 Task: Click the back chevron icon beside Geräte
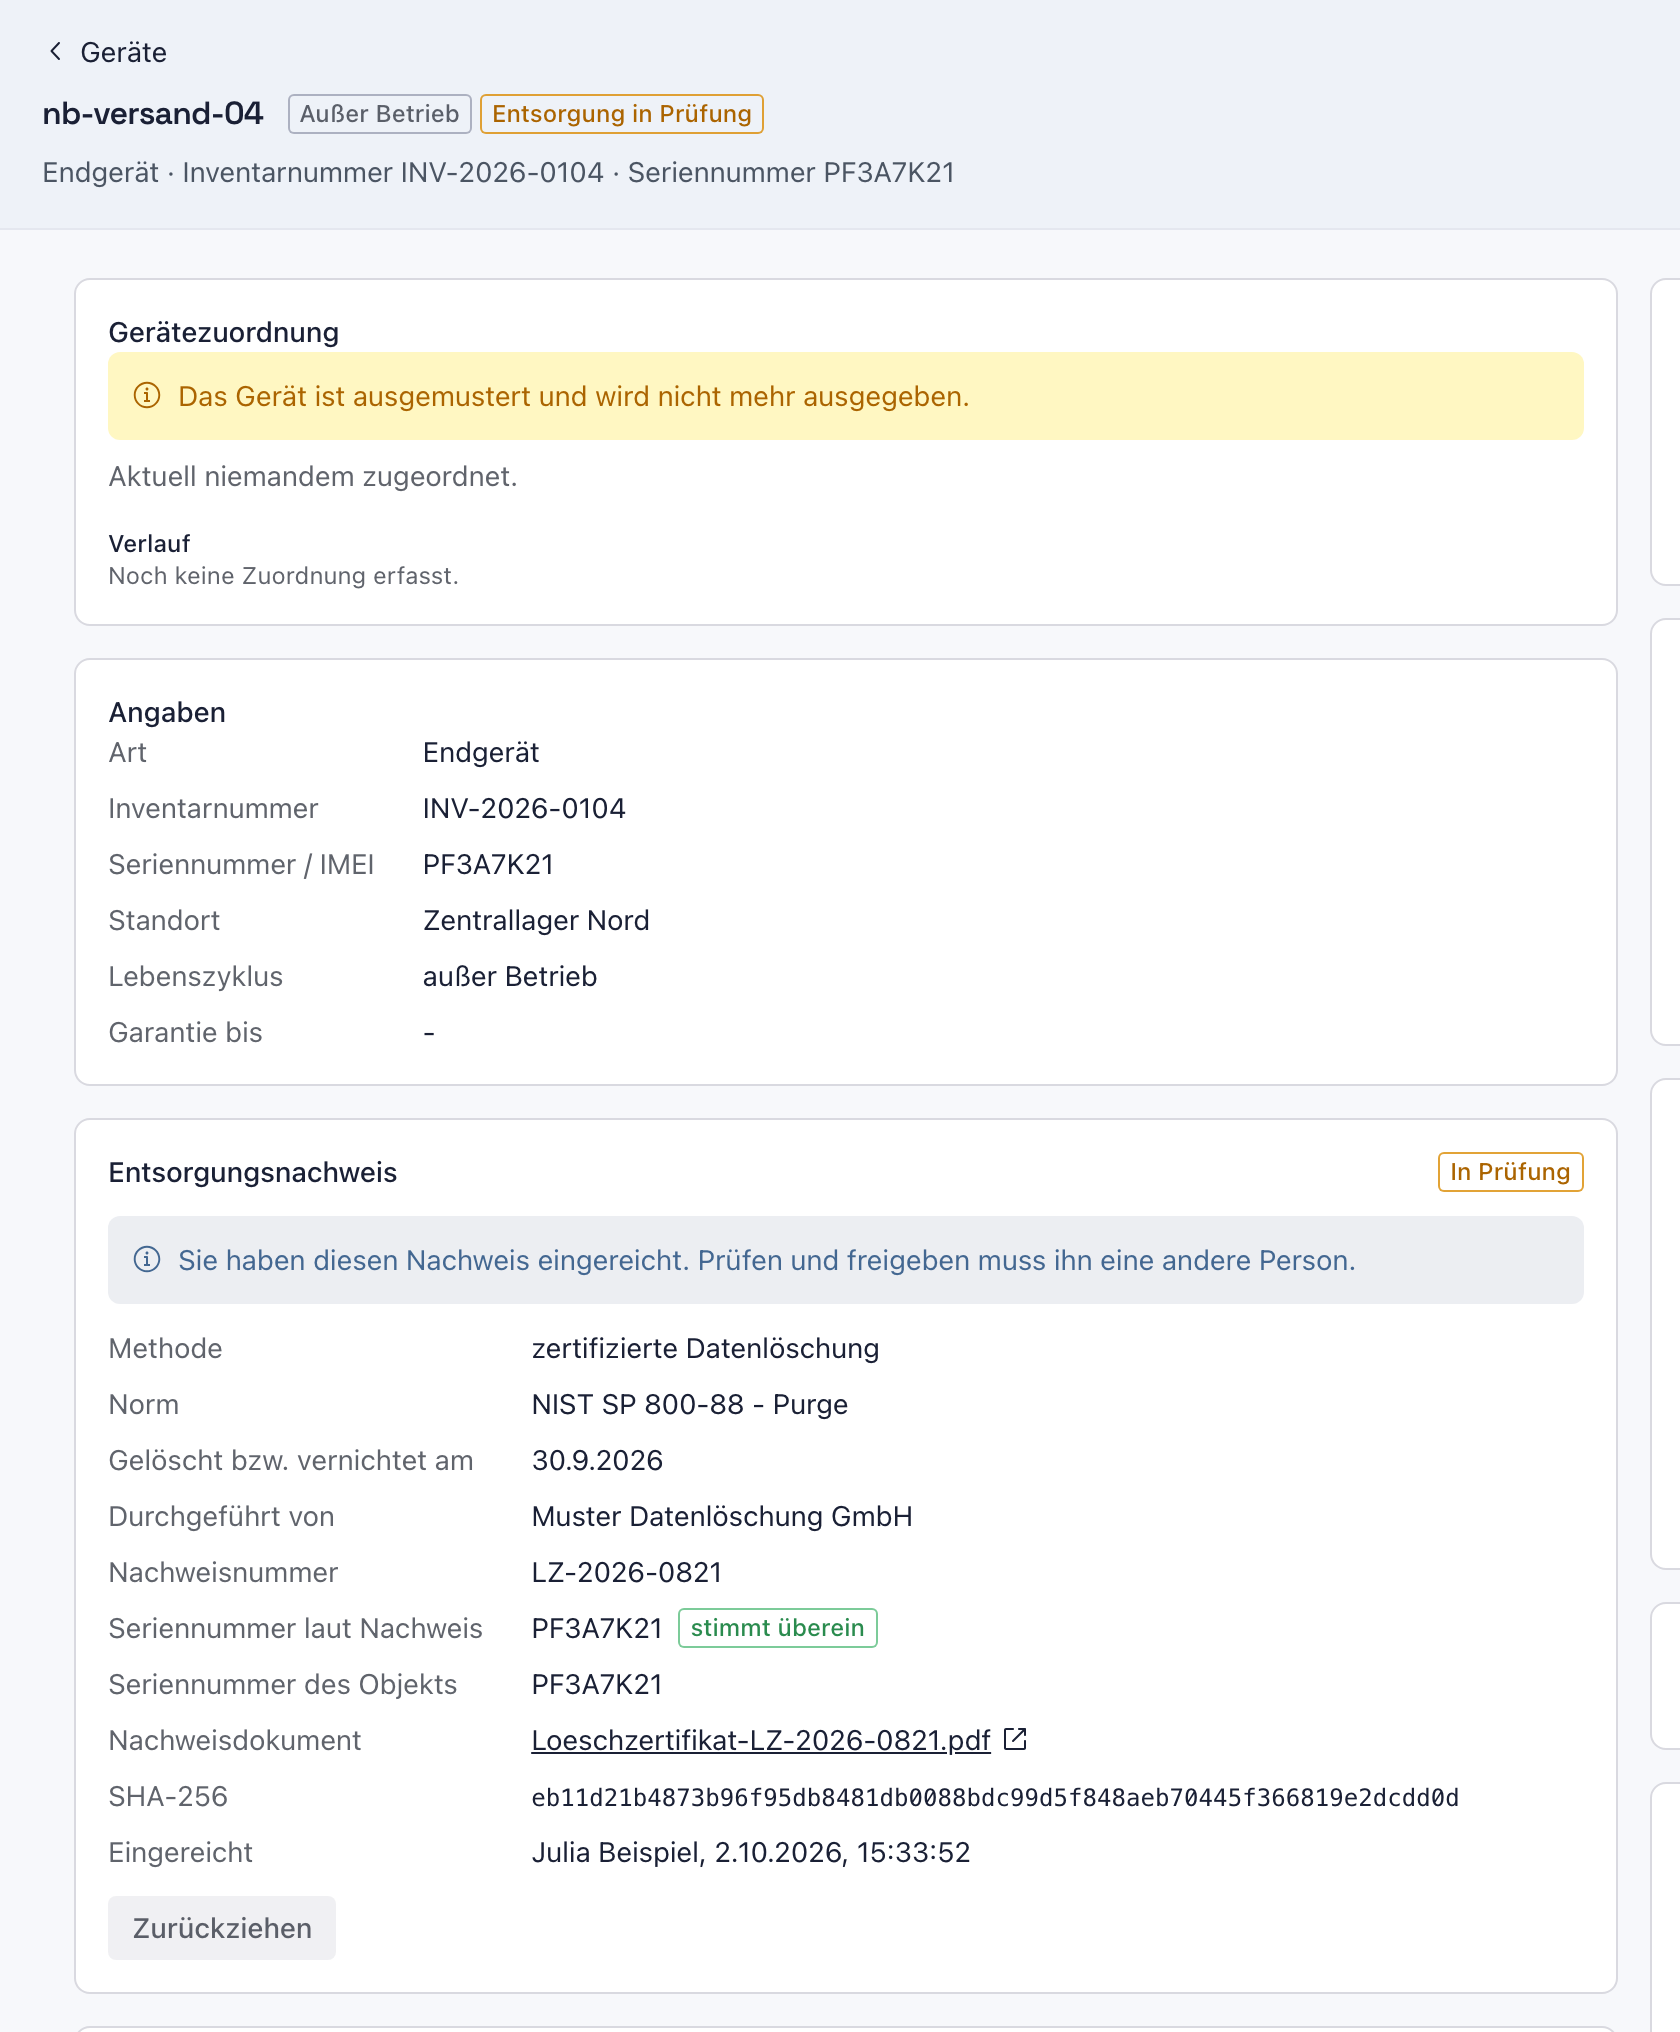(x=55, y=52)
